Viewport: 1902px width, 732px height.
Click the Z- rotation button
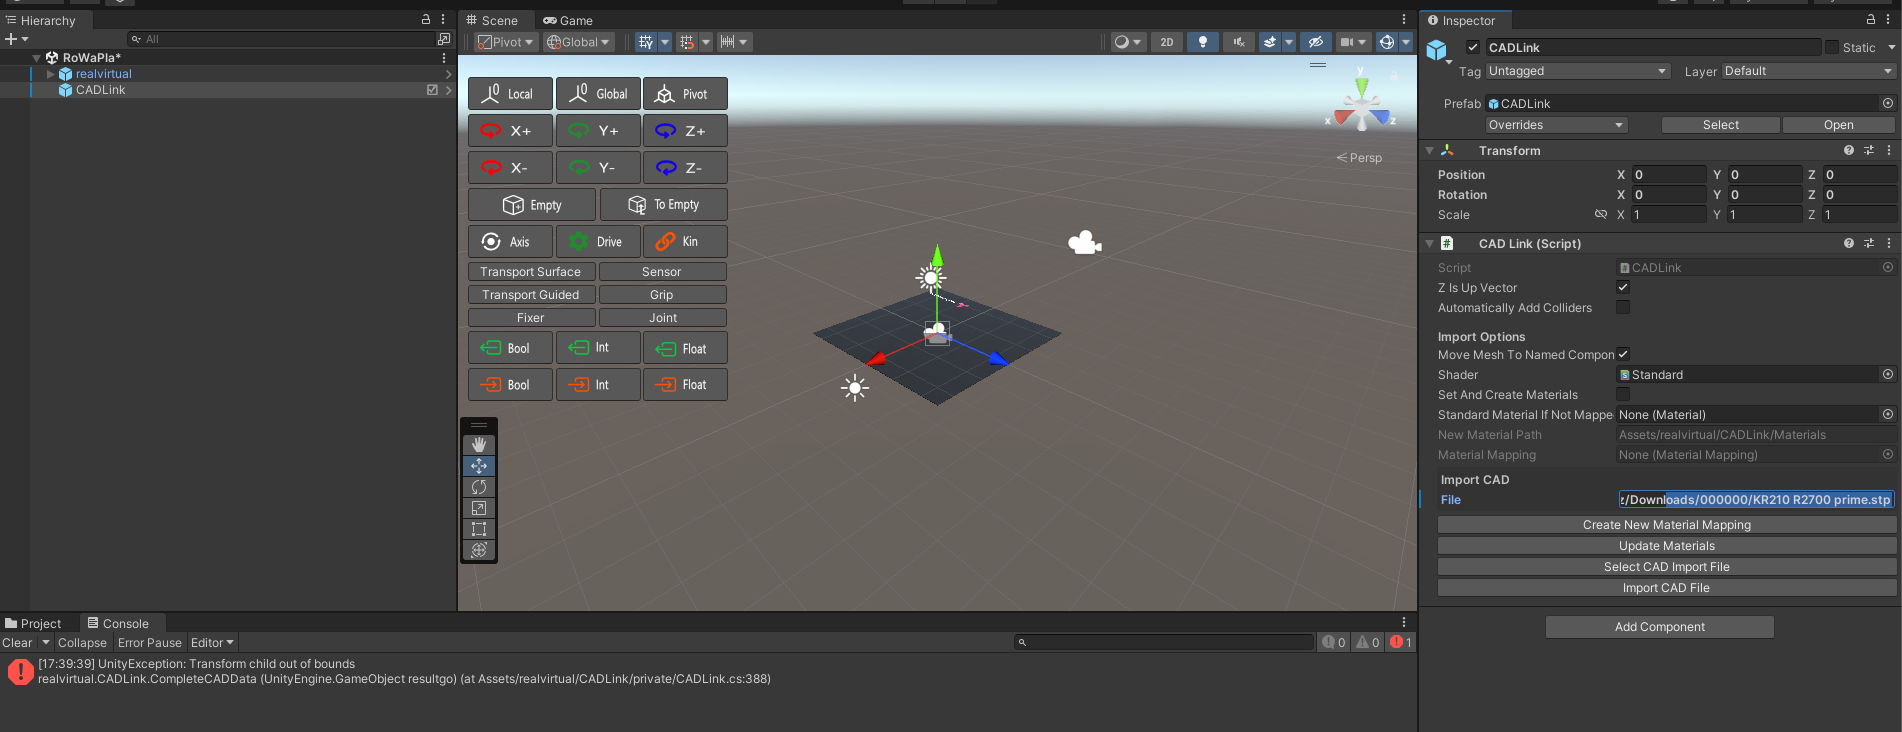pyautogui.click(x=685, y=168)
